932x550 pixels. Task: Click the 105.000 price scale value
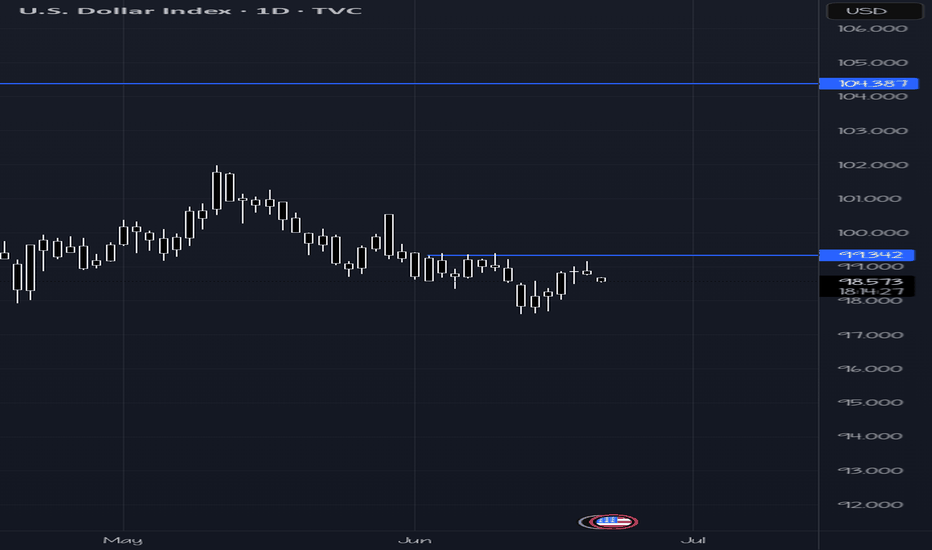pos(873,62)
